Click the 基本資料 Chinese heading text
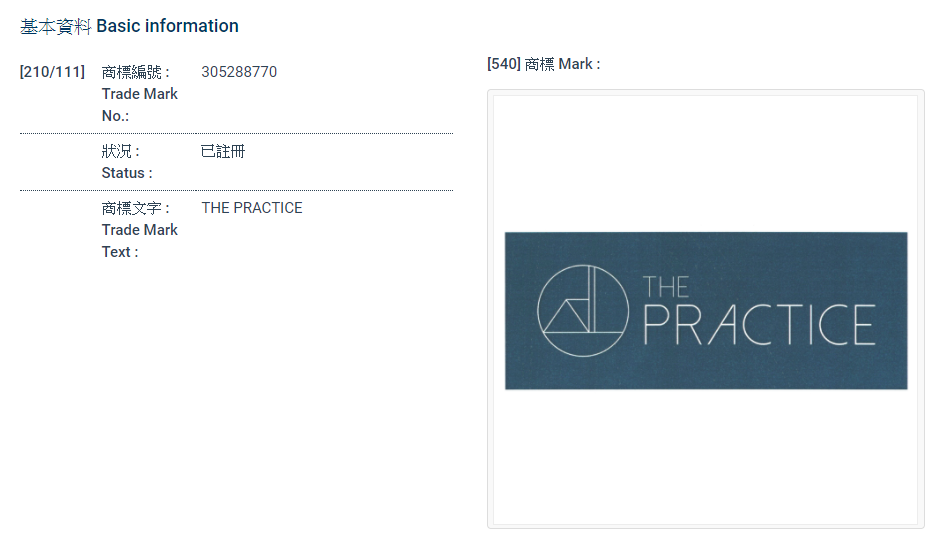 click(56, 26)
